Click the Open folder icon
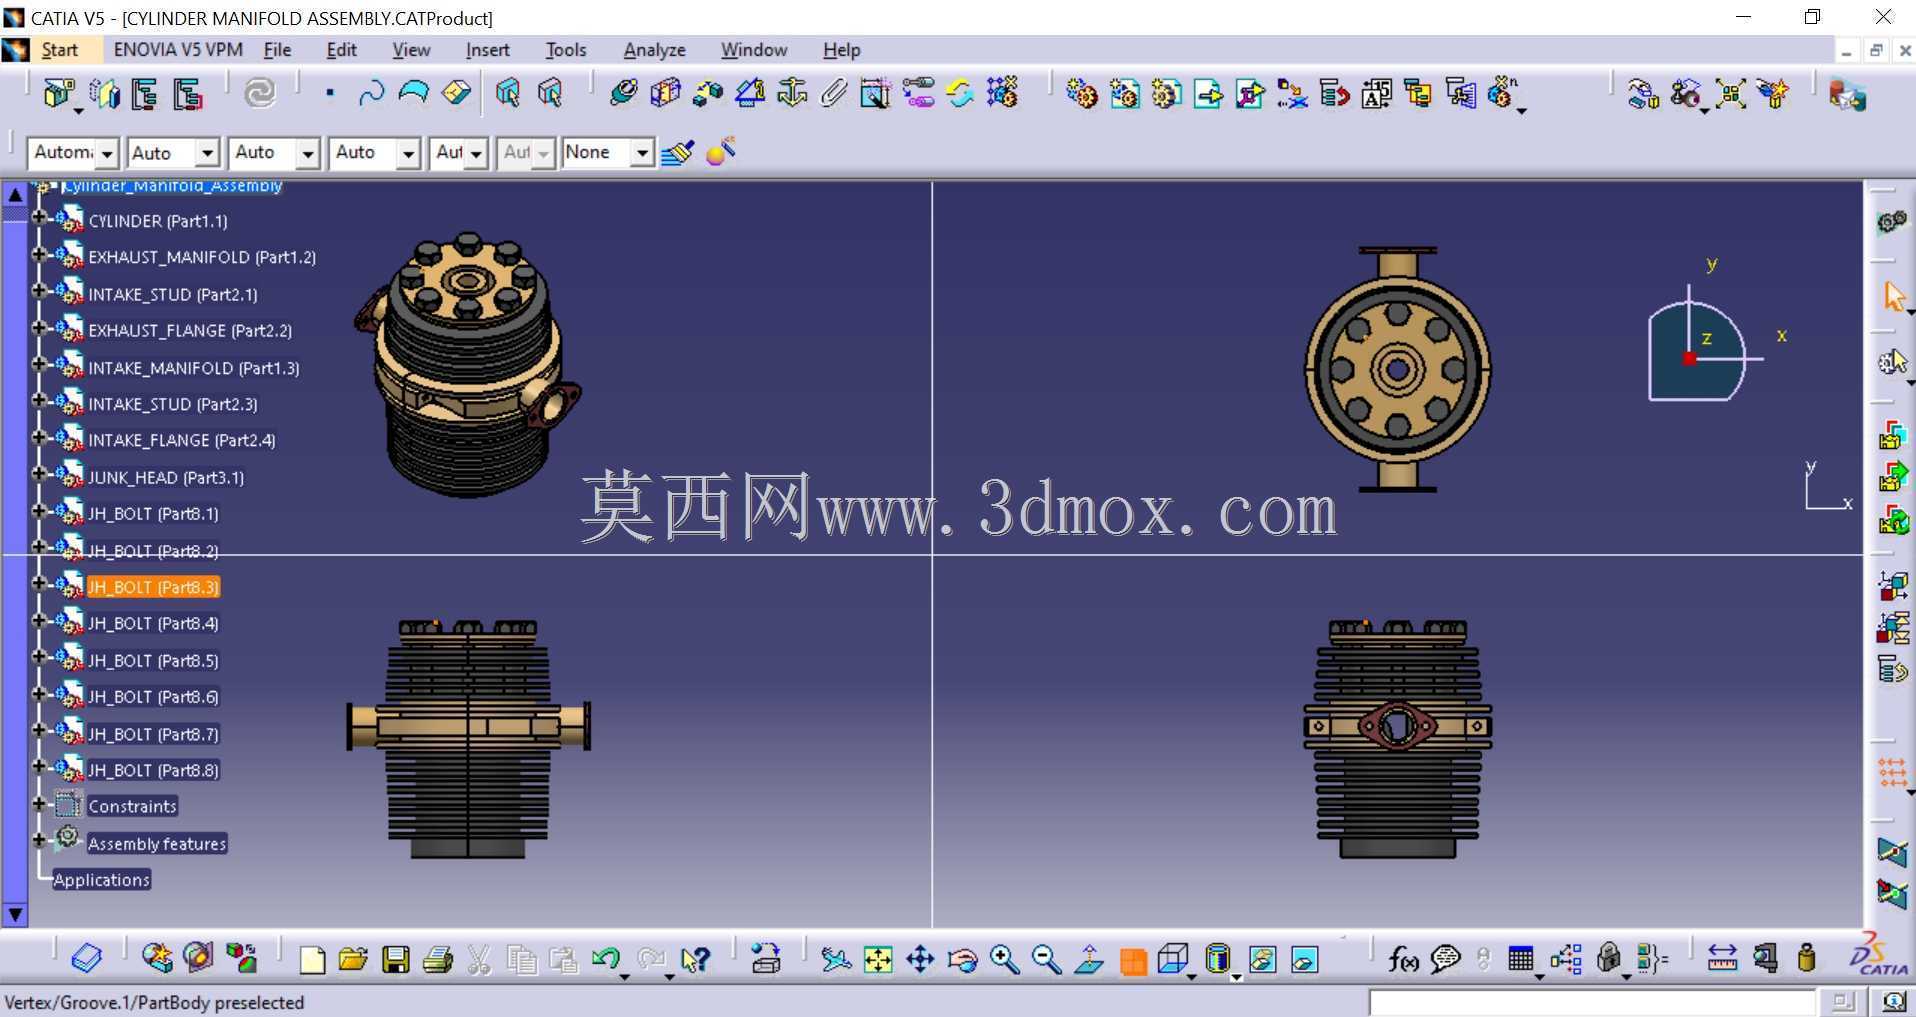 [x=353, y=960]
